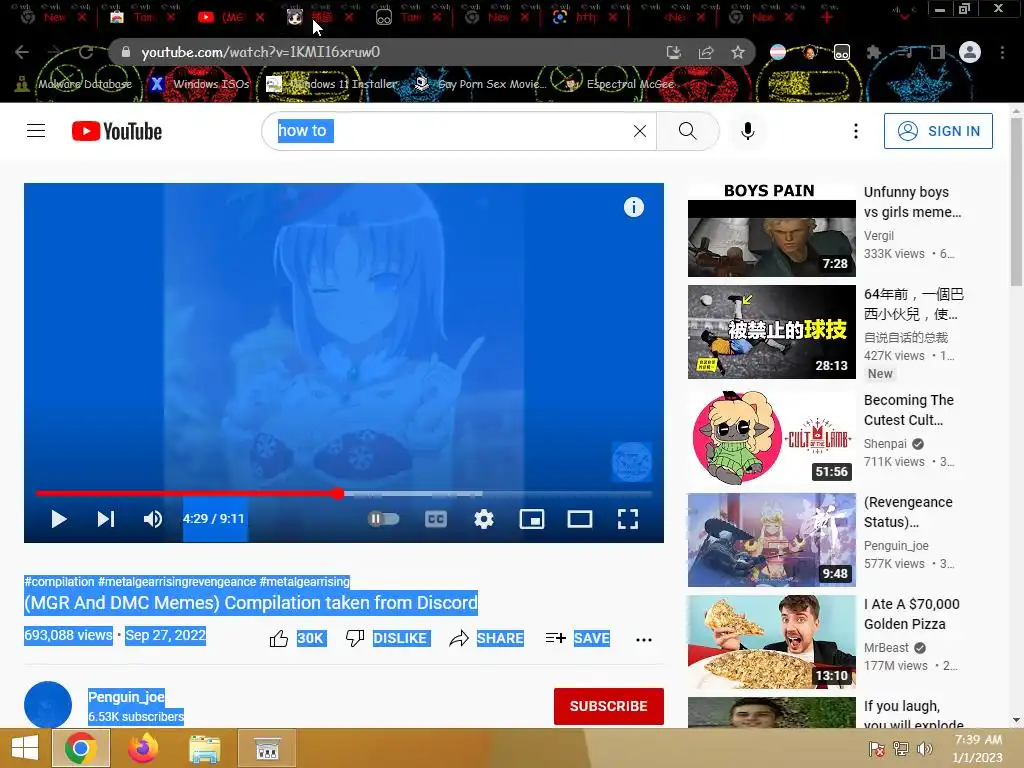Screen dimensions: 1024x768
Task: Open the SHARE dialog
Action: coord(487,638)
